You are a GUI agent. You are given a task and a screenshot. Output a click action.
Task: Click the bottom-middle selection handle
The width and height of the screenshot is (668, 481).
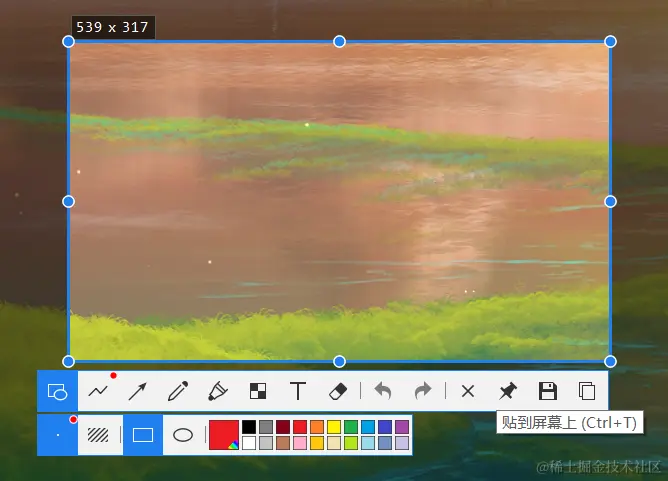click(x=339, y=362)
